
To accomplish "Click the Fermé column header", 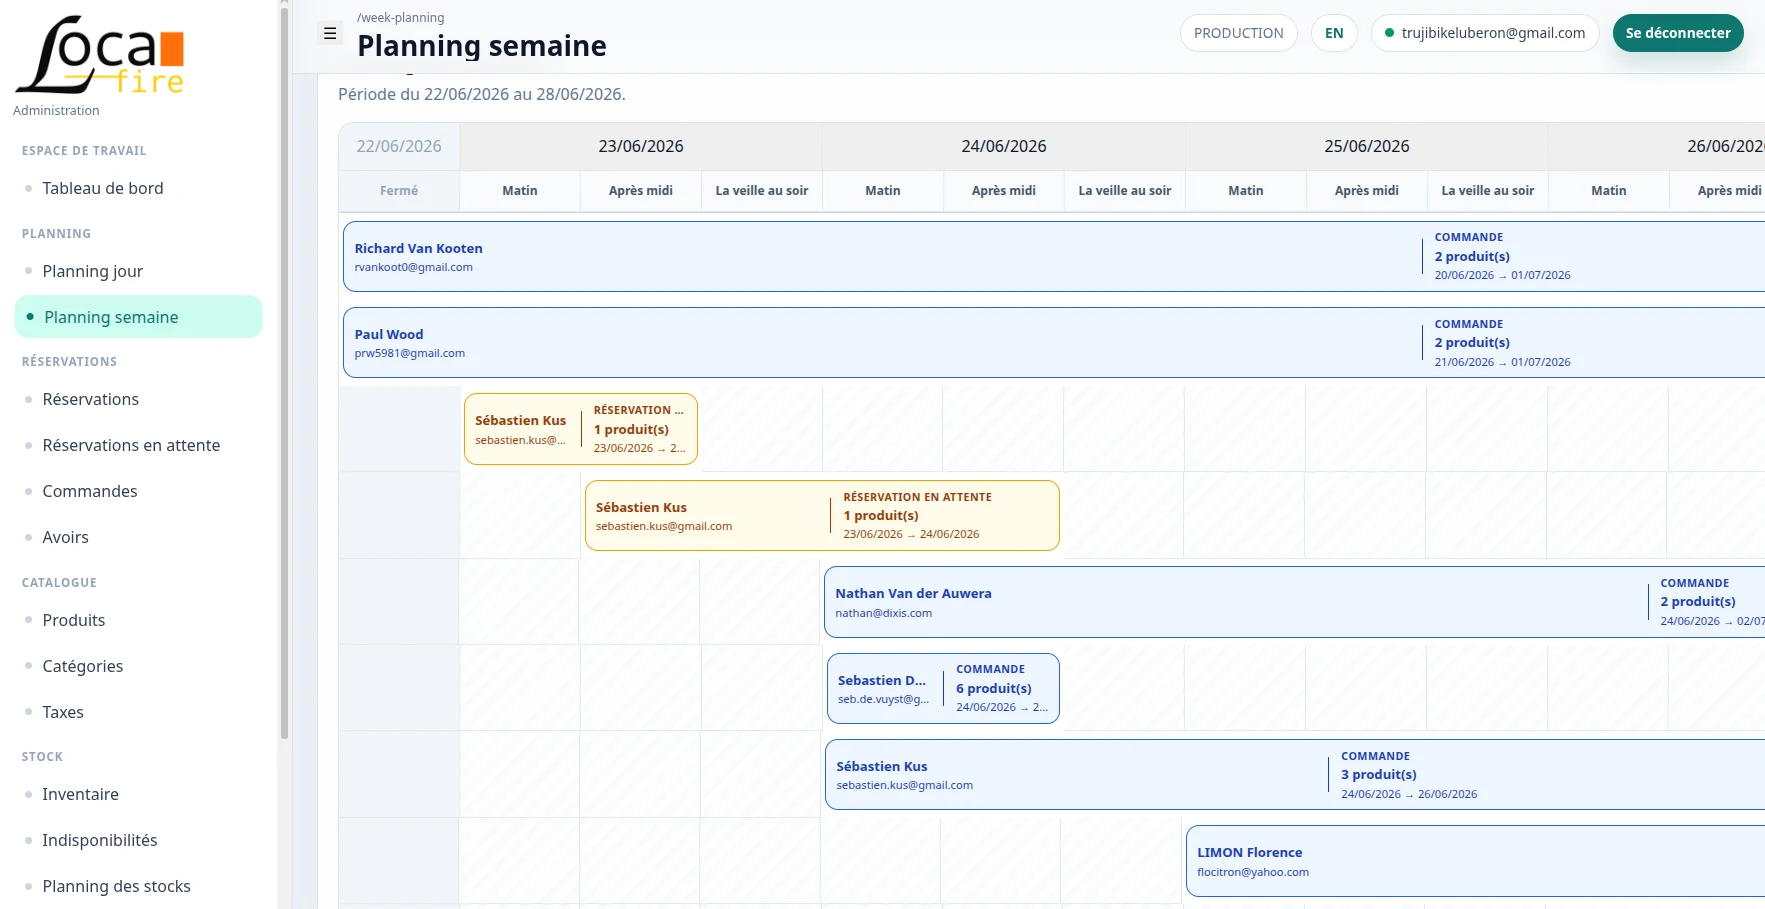I will [399, 191].
